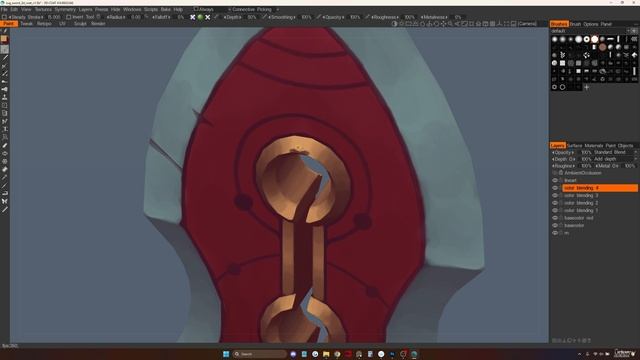This screenshot has width=640, height=360.
Task: Switch to the Materials panel tab
Action: pyautogui.click(x=593, y=146)
